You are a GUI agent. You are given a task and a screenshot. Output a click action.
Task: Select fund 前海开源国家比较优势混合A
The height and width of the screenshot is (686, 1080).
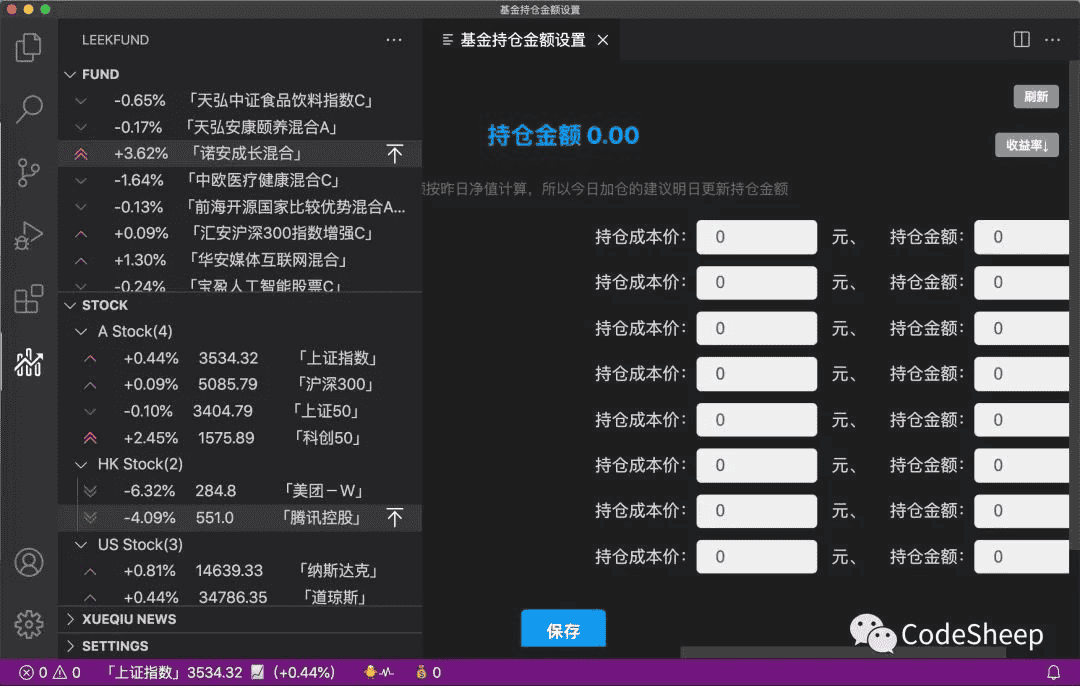coord(240,207)
